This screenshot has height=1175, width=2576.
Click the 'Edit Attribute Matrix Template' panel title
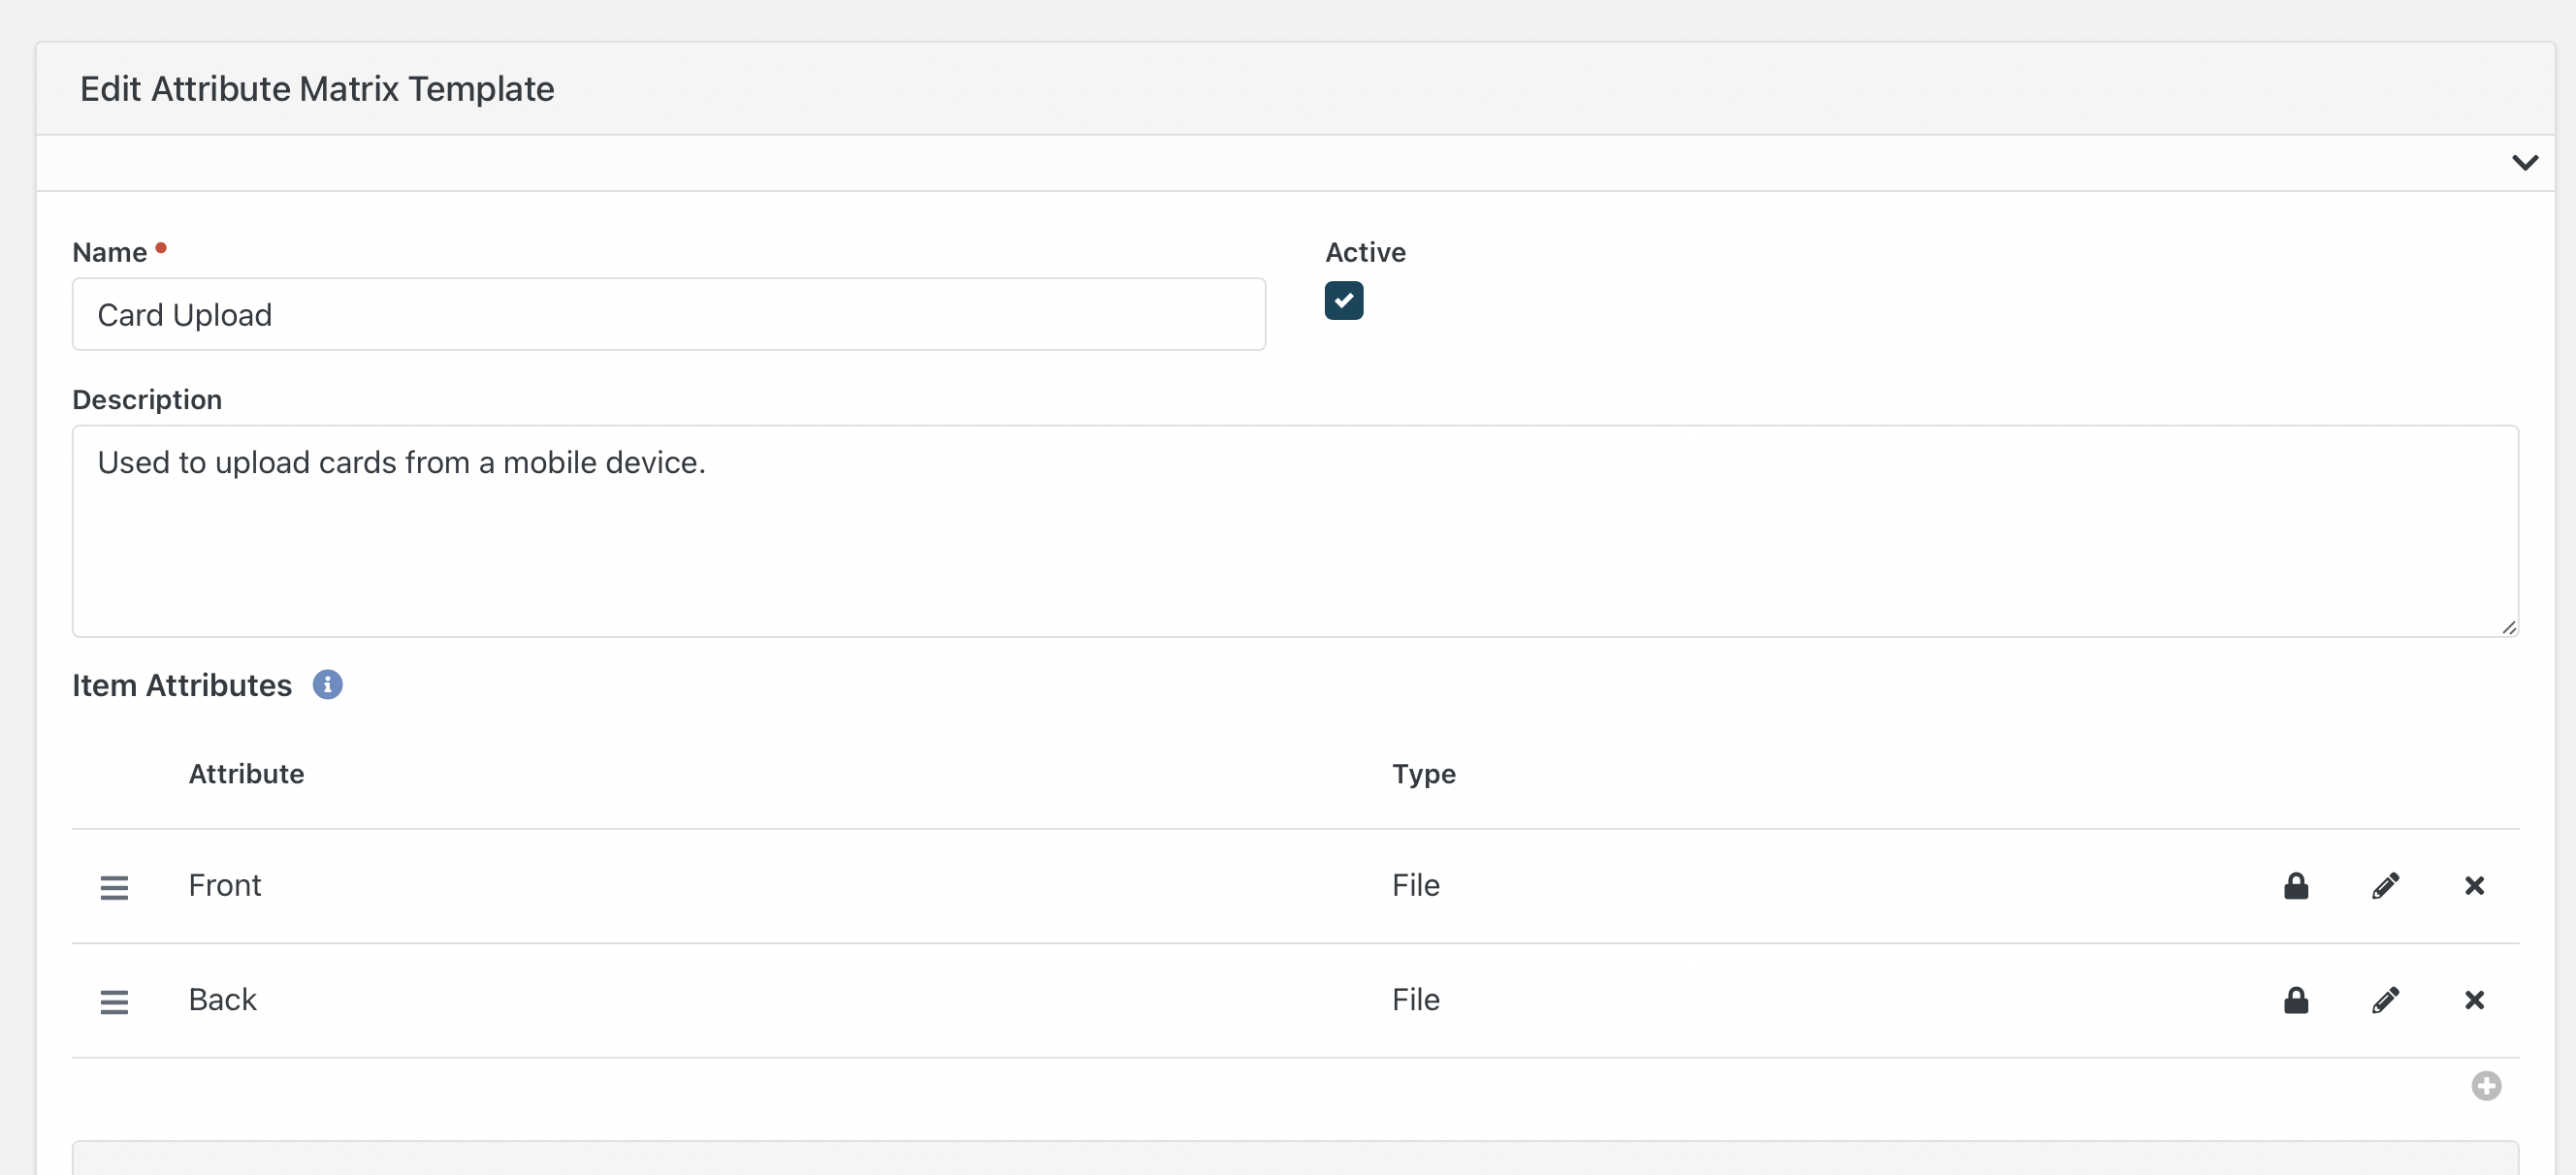click(316, 89)
